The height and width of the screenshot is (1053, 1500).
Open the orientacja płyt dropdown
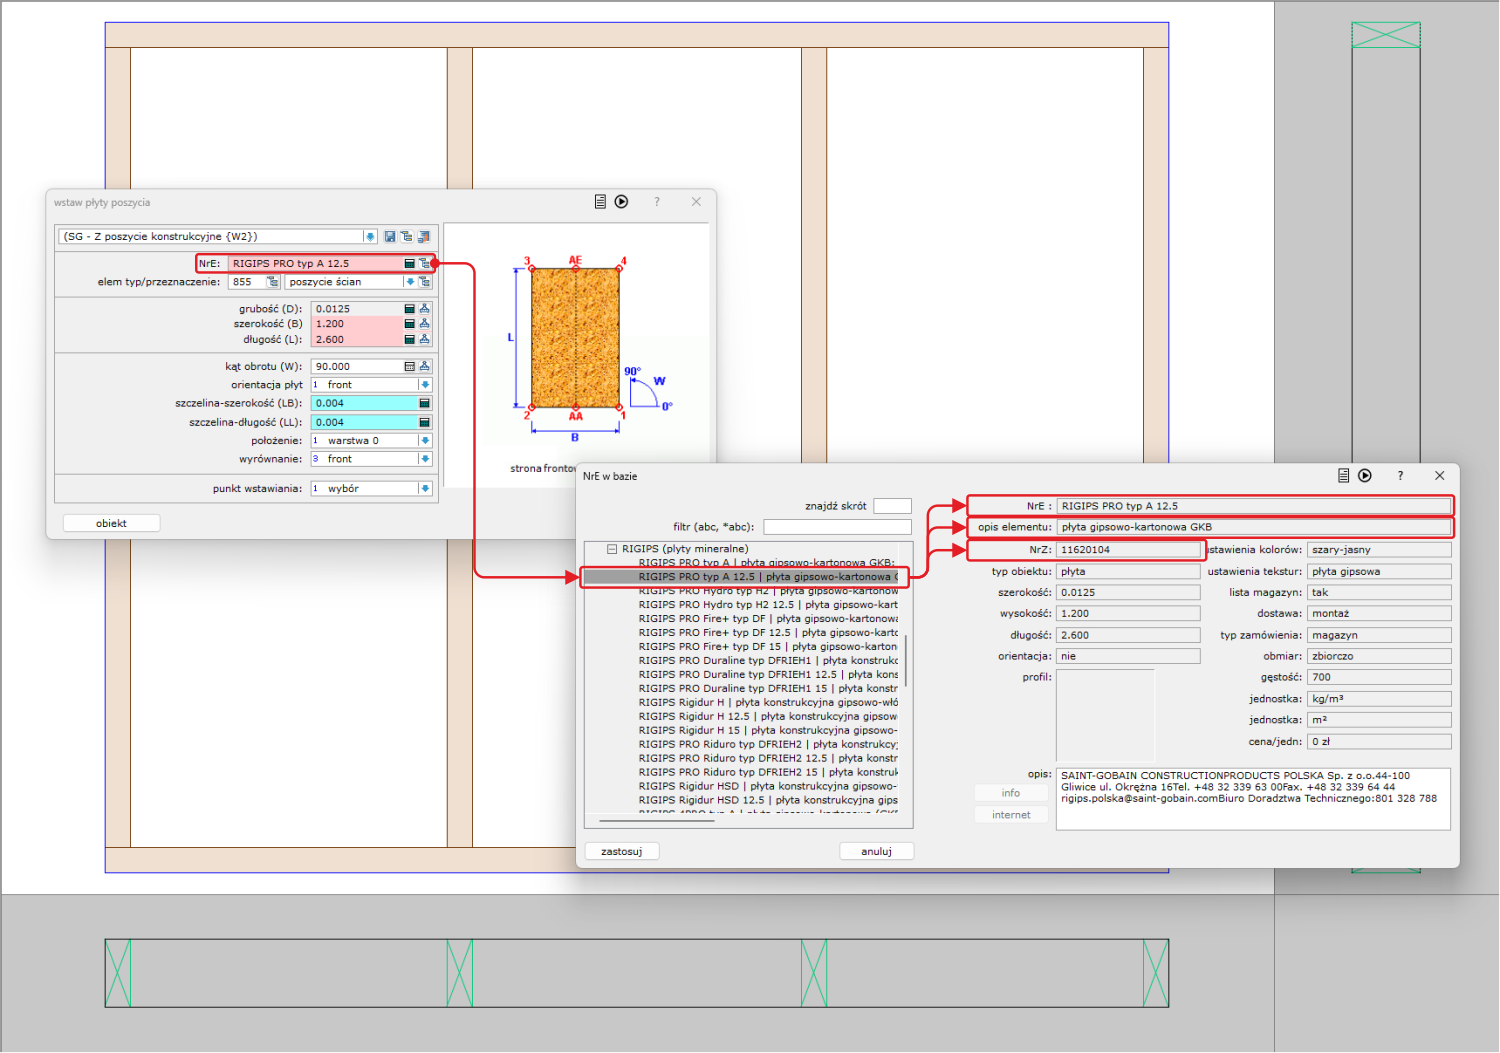click(425, 385)
